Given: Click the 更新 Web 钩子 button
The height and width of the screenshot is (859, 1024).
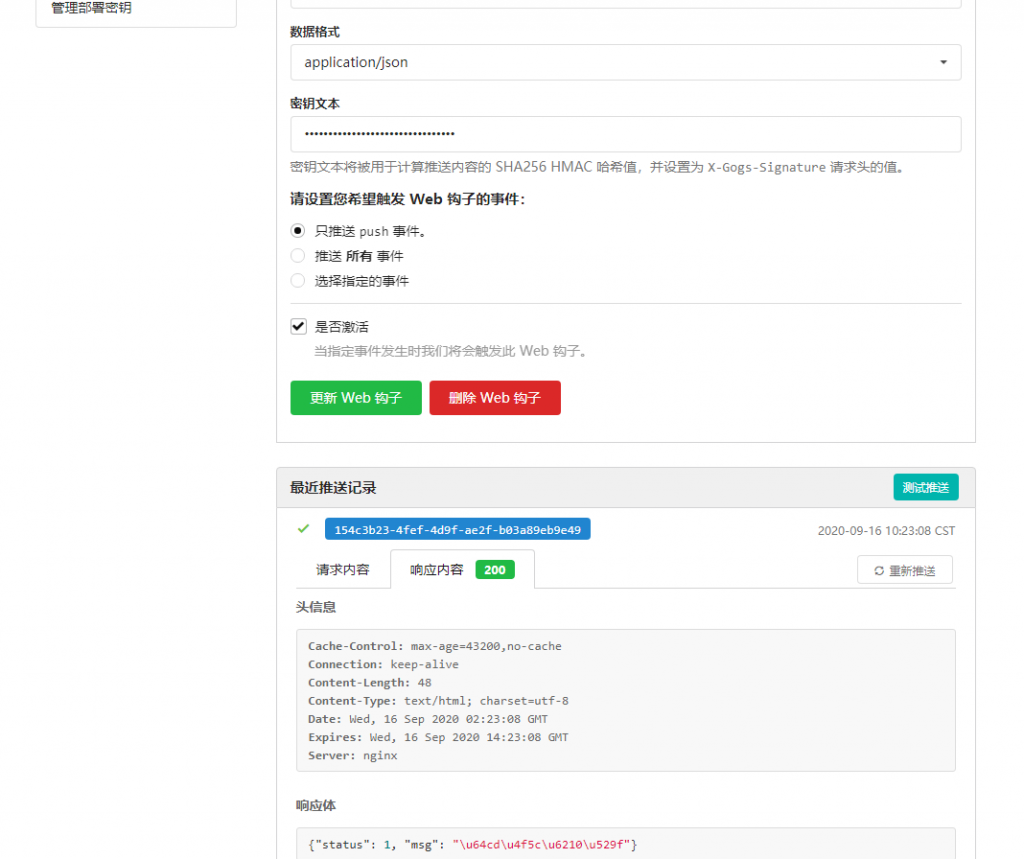Looking at the screenshot, I should pos(356,397).
